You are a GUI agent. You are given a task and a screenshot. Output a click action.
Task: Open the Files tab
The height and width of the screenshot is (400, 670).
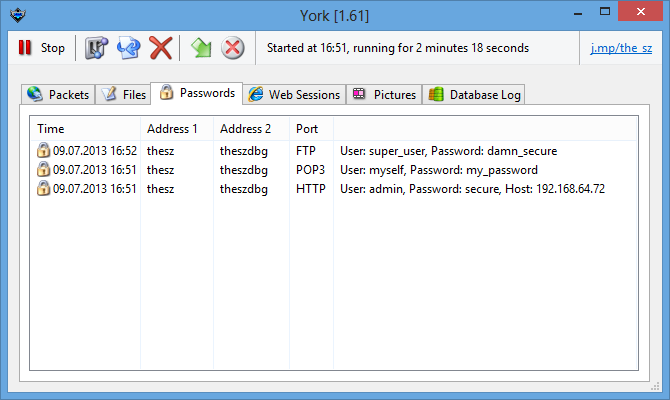pos(123,94)
